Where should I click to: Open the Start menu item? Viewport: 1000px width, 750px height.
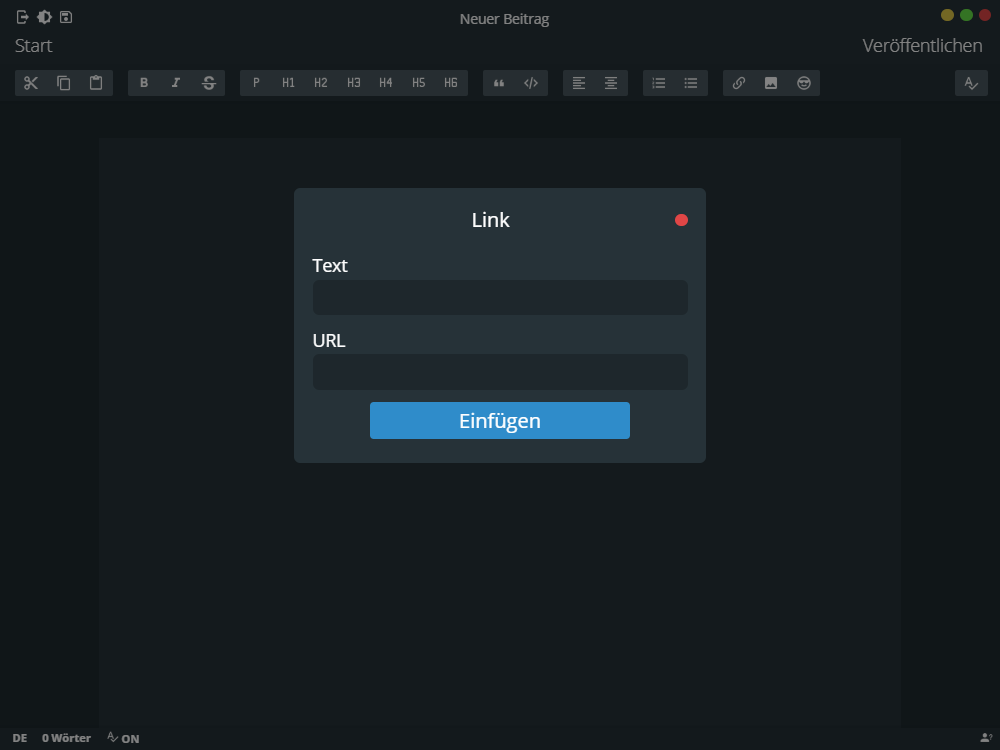point(34,46)
